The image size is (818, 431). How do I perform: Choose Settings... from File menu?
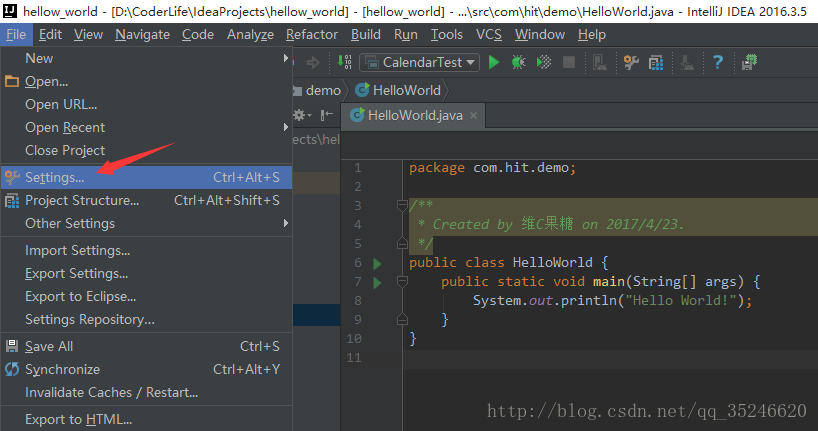click(147, 177)
